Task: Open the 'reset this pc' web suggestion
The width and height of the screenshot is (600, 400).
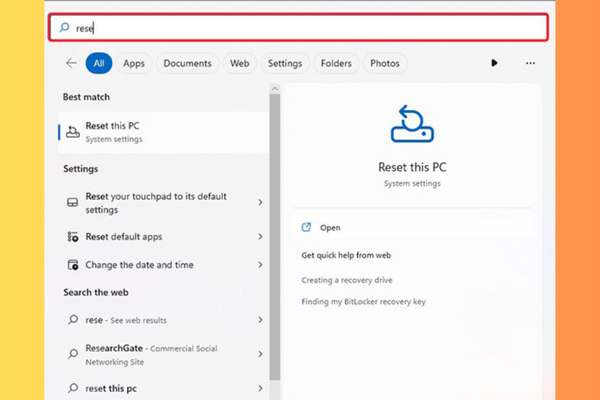Action: (x=163, y=389)
